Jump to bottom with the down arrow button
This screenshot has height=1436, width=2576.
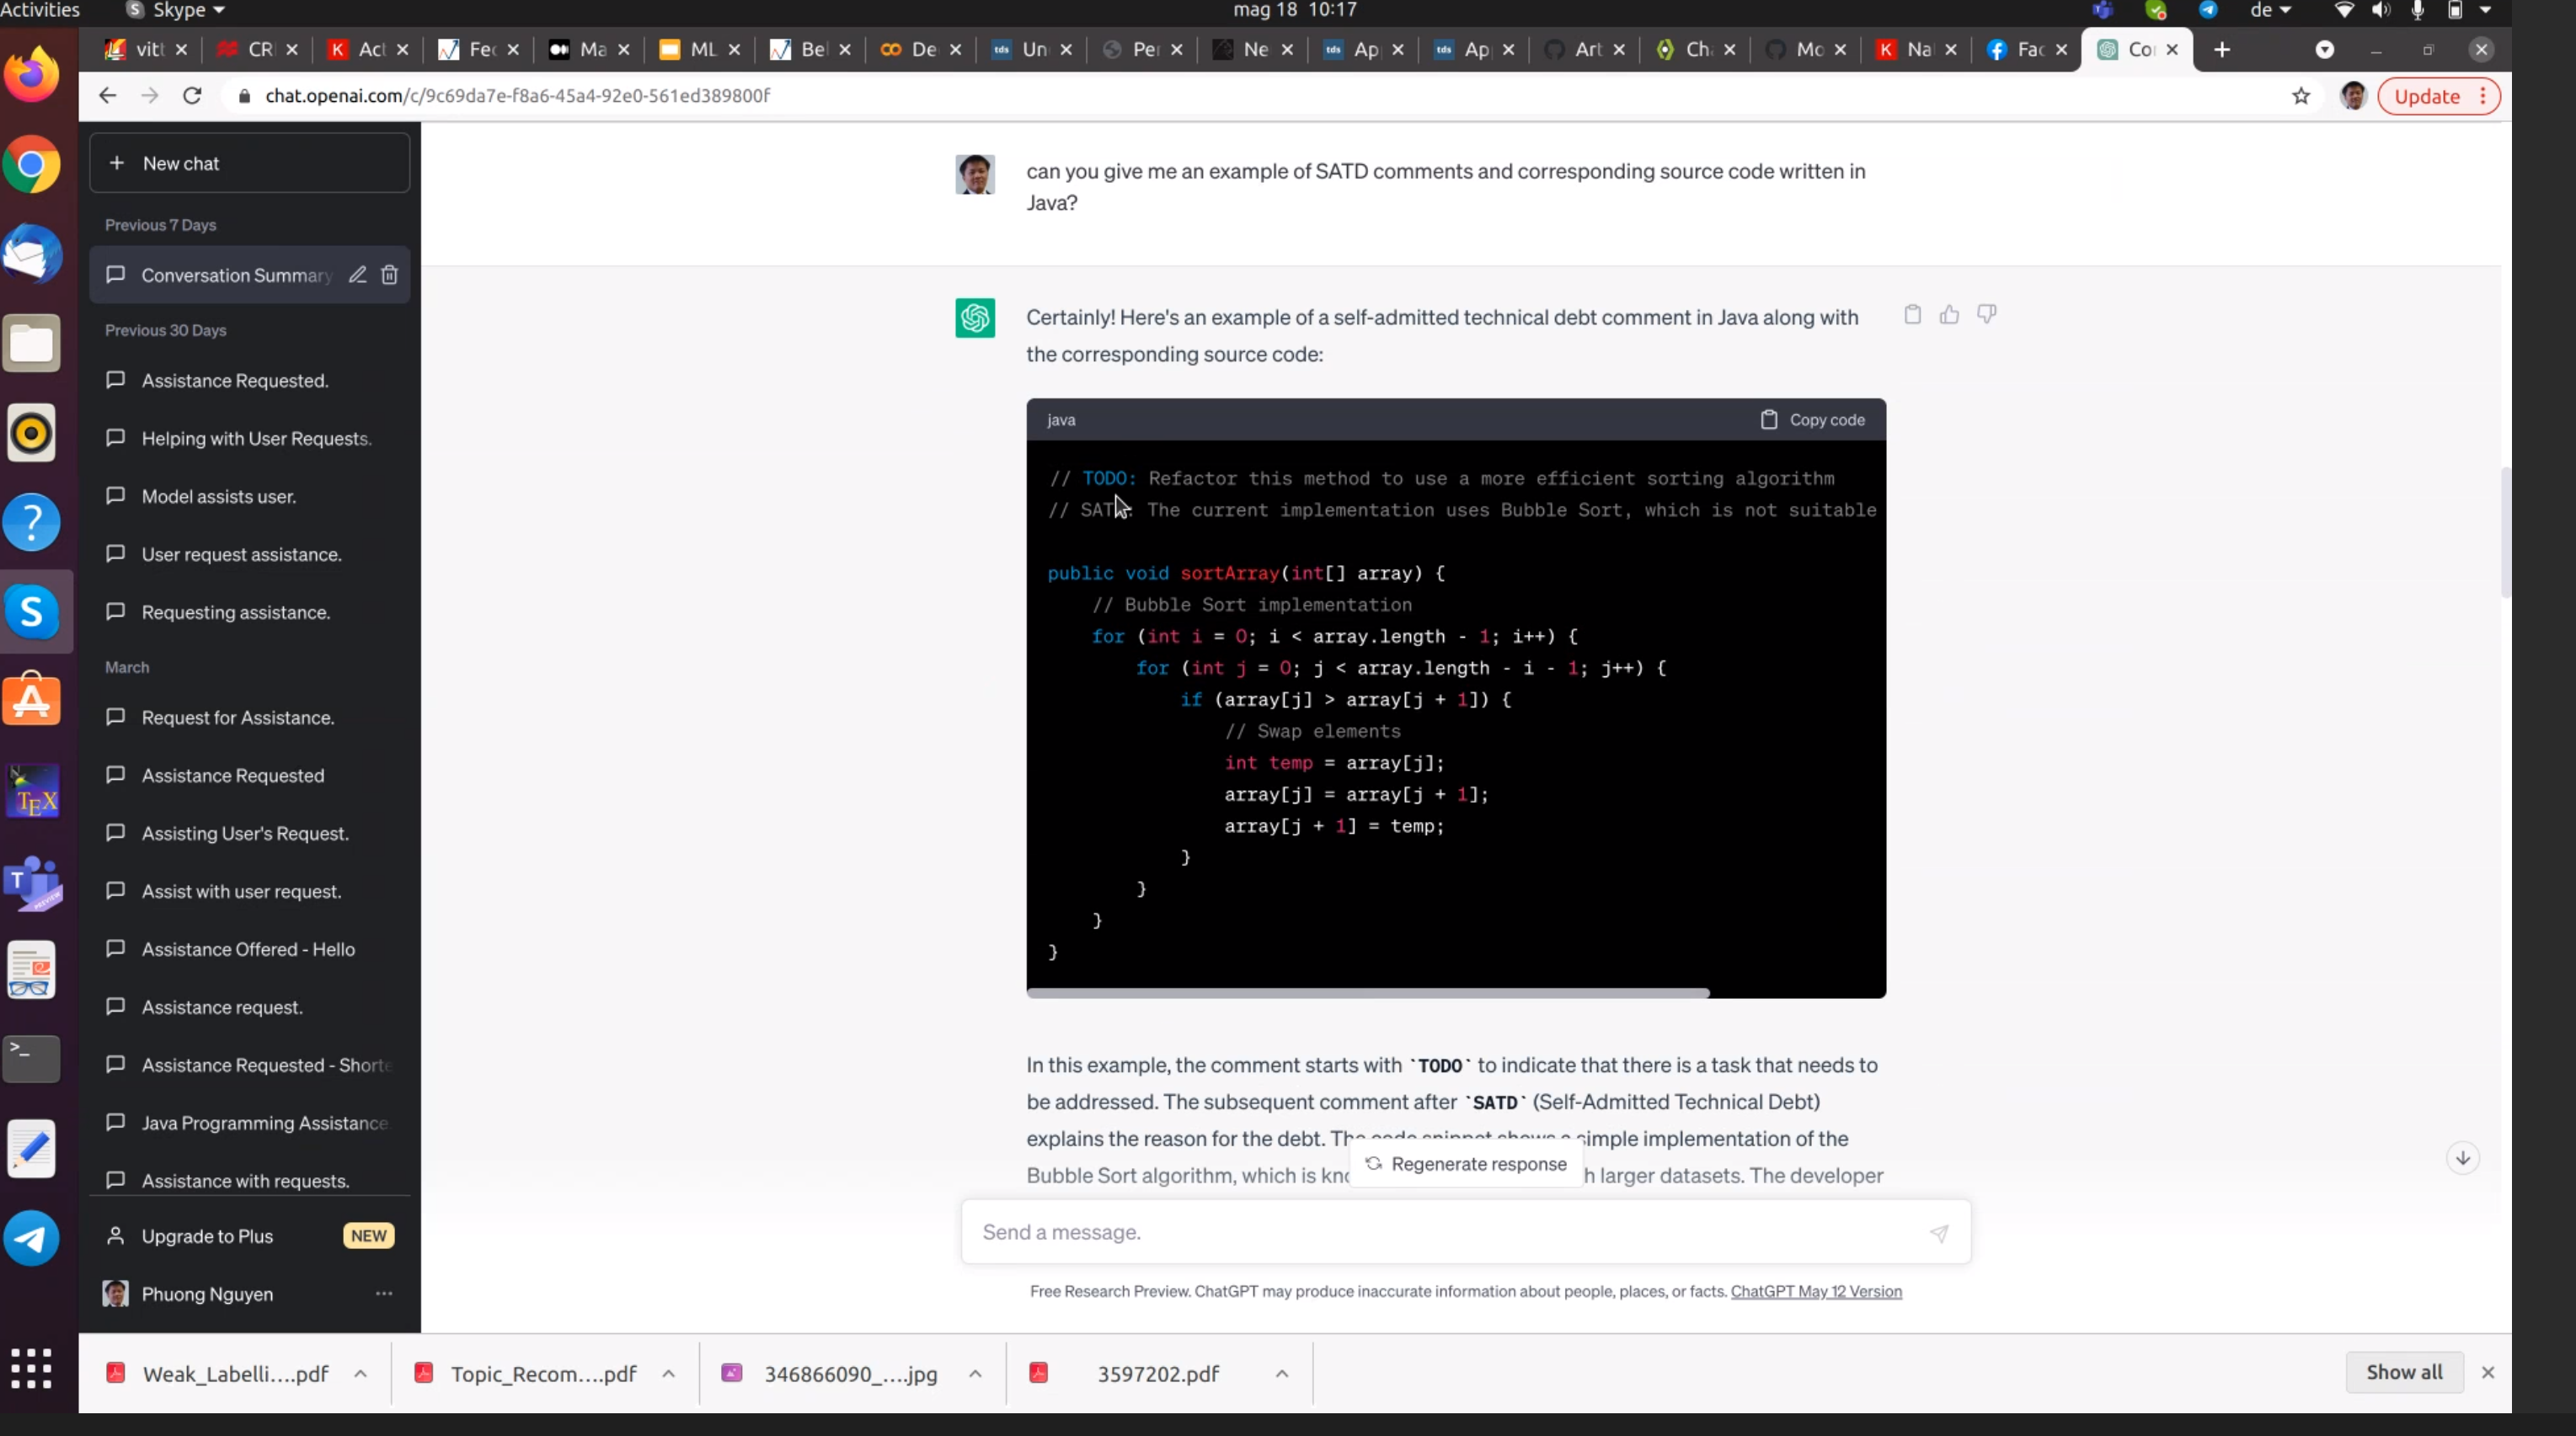[x=2463, y=1158]
